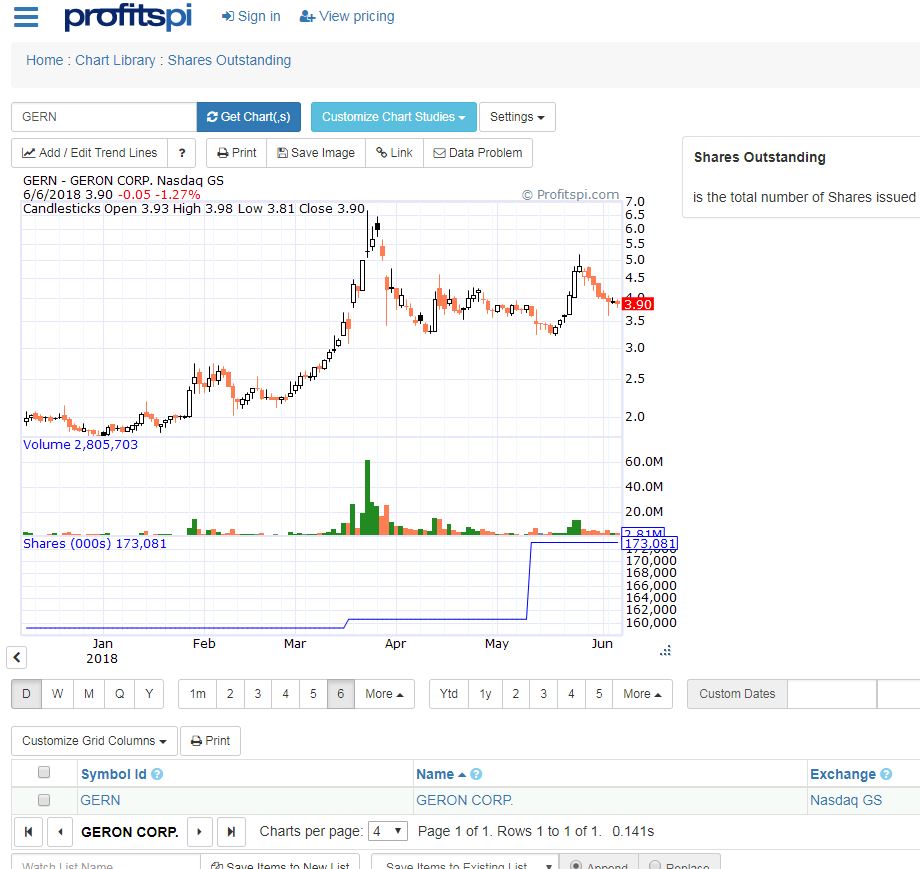Click the Get Chart(s) button
920x869 pixels.
click(249, 117)
